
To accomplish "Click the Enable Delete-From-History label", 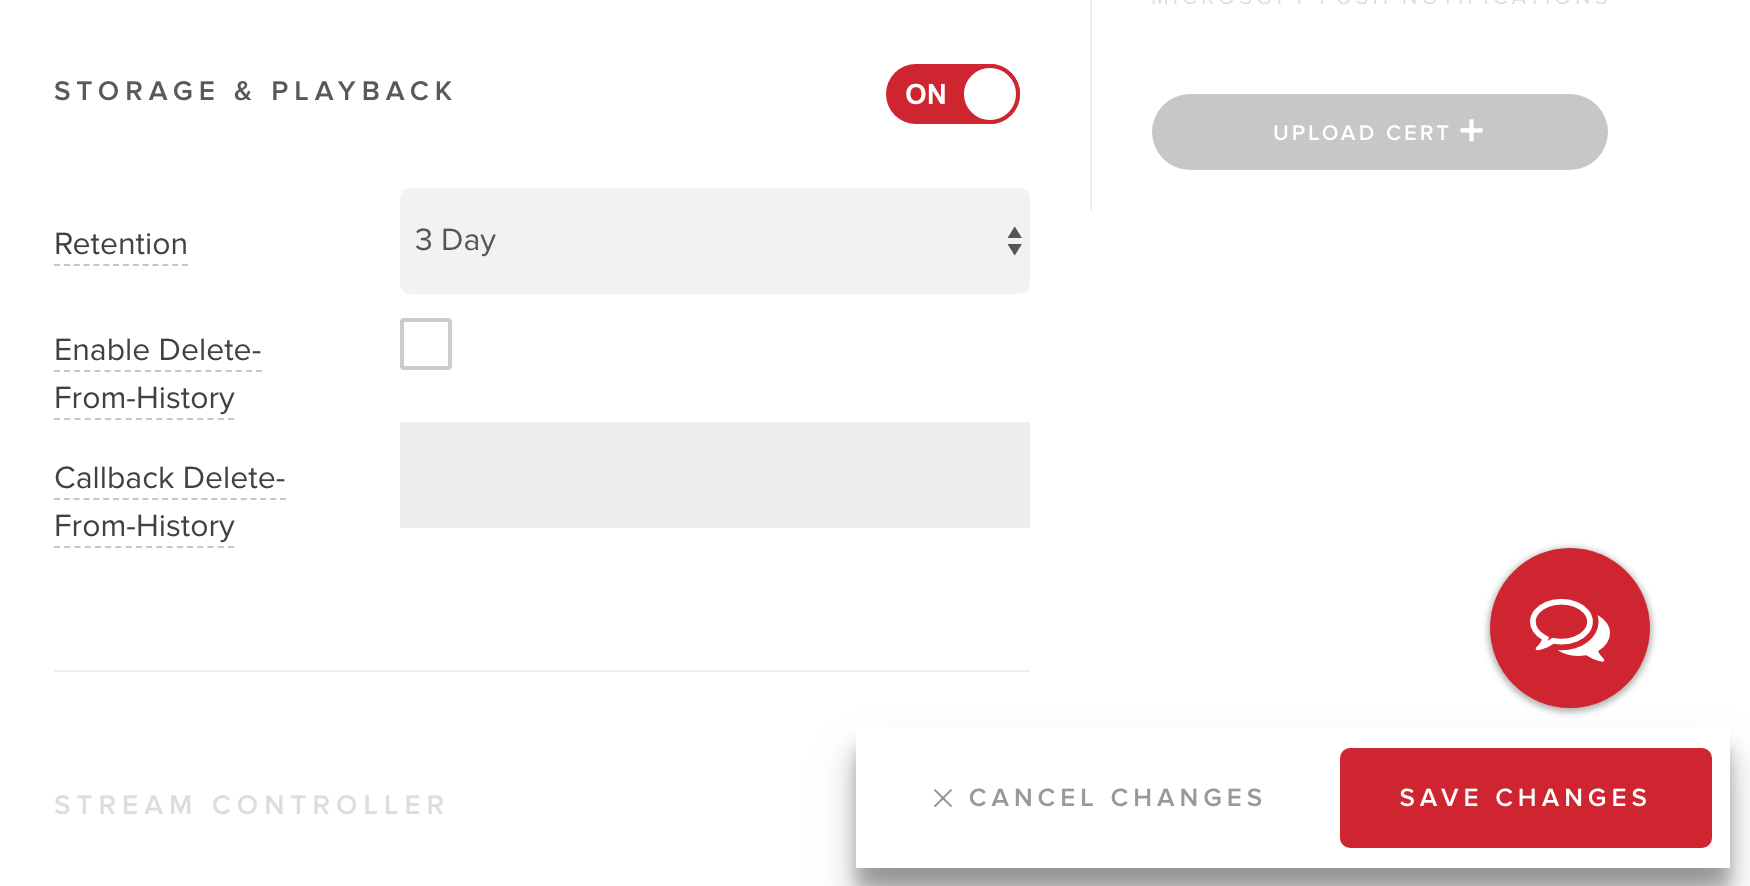I will [157, 374].
